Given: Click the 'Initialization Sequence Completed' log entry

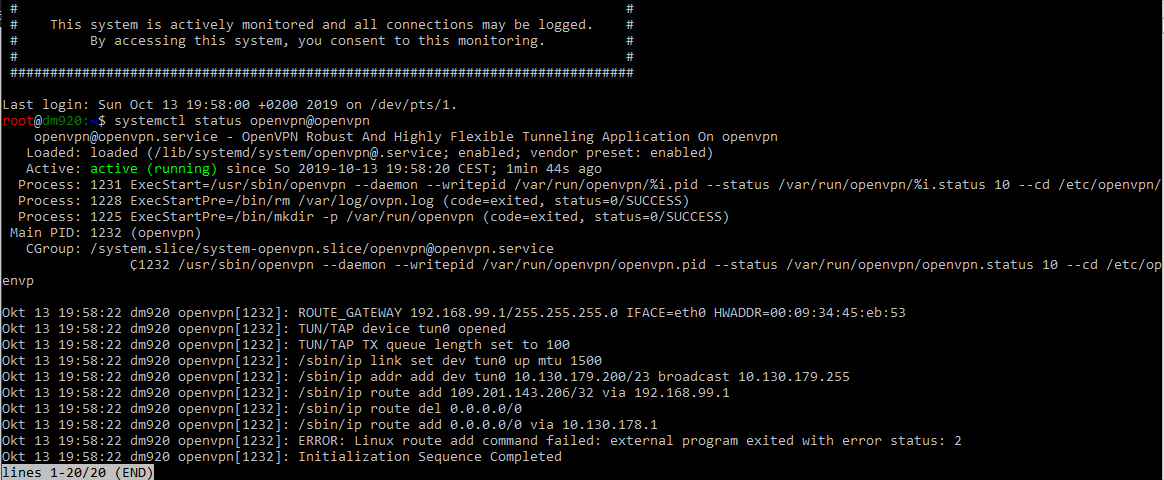Looking at the screenshot, I should [x=430, y=456].
